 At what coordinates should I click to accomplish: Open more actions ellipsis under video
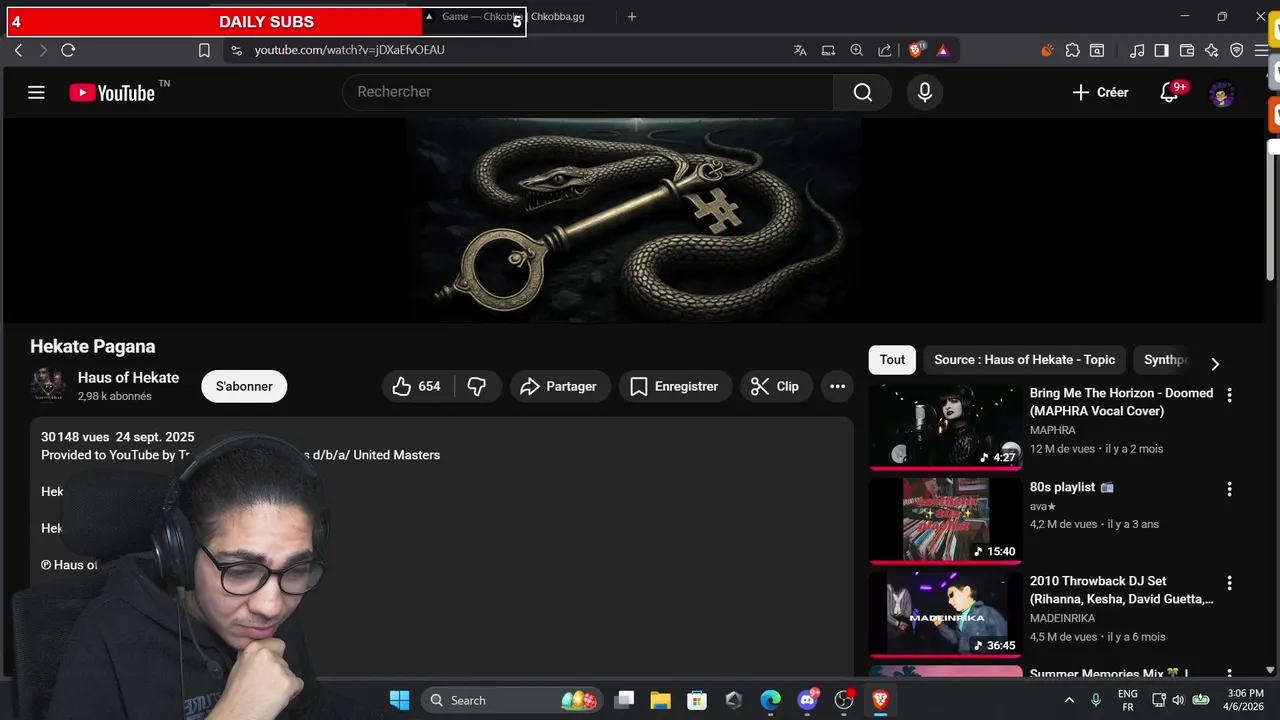837,386
